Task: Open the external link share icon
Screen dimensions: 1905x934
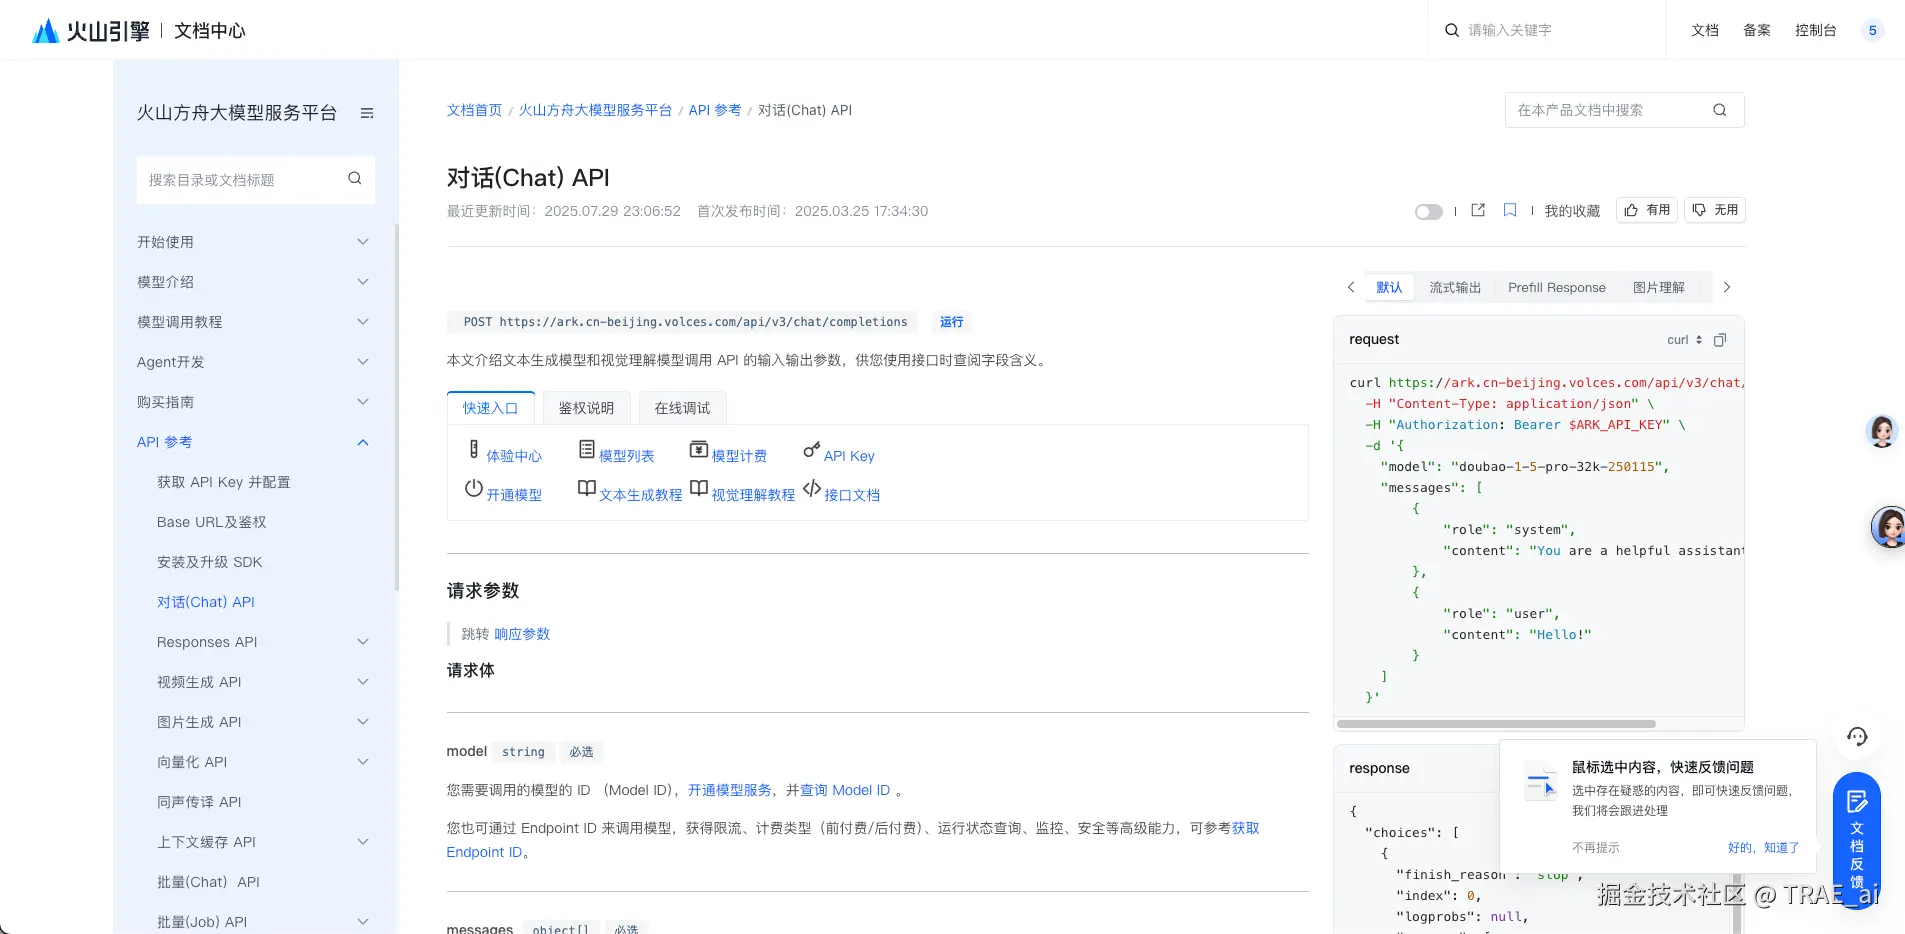Action: coord(1478,210)
